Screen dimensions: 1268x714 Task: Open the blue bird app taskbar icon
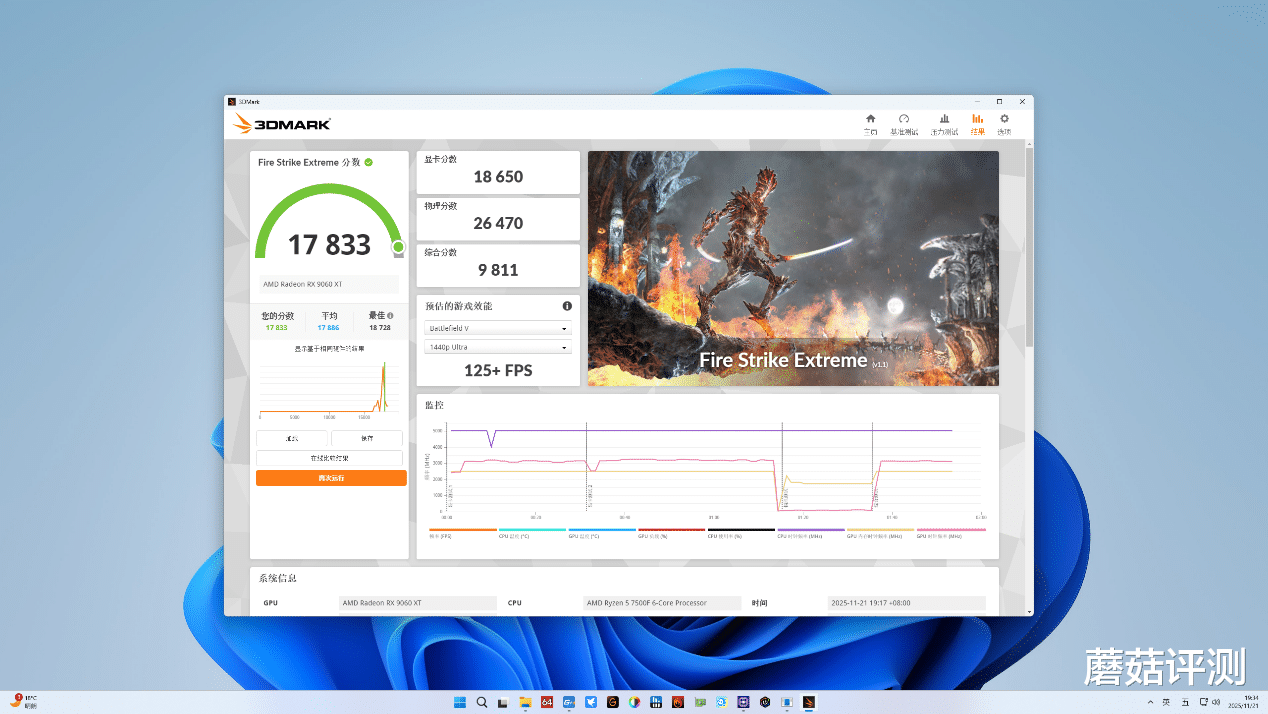tap(590, 702)
